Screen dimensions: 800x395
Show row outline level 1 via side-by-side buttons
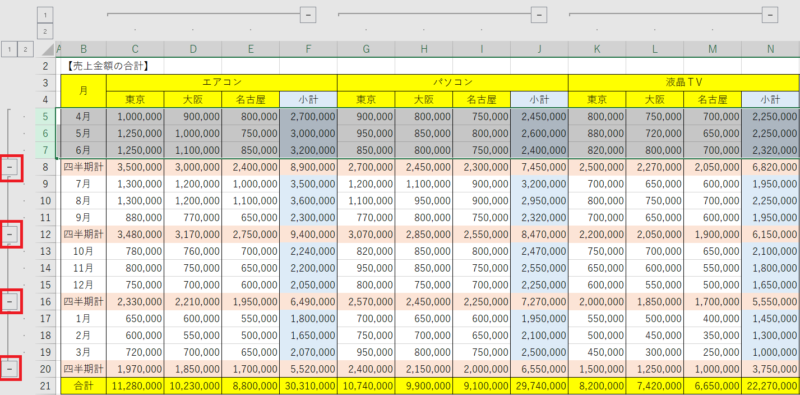[x=9, y=50]
